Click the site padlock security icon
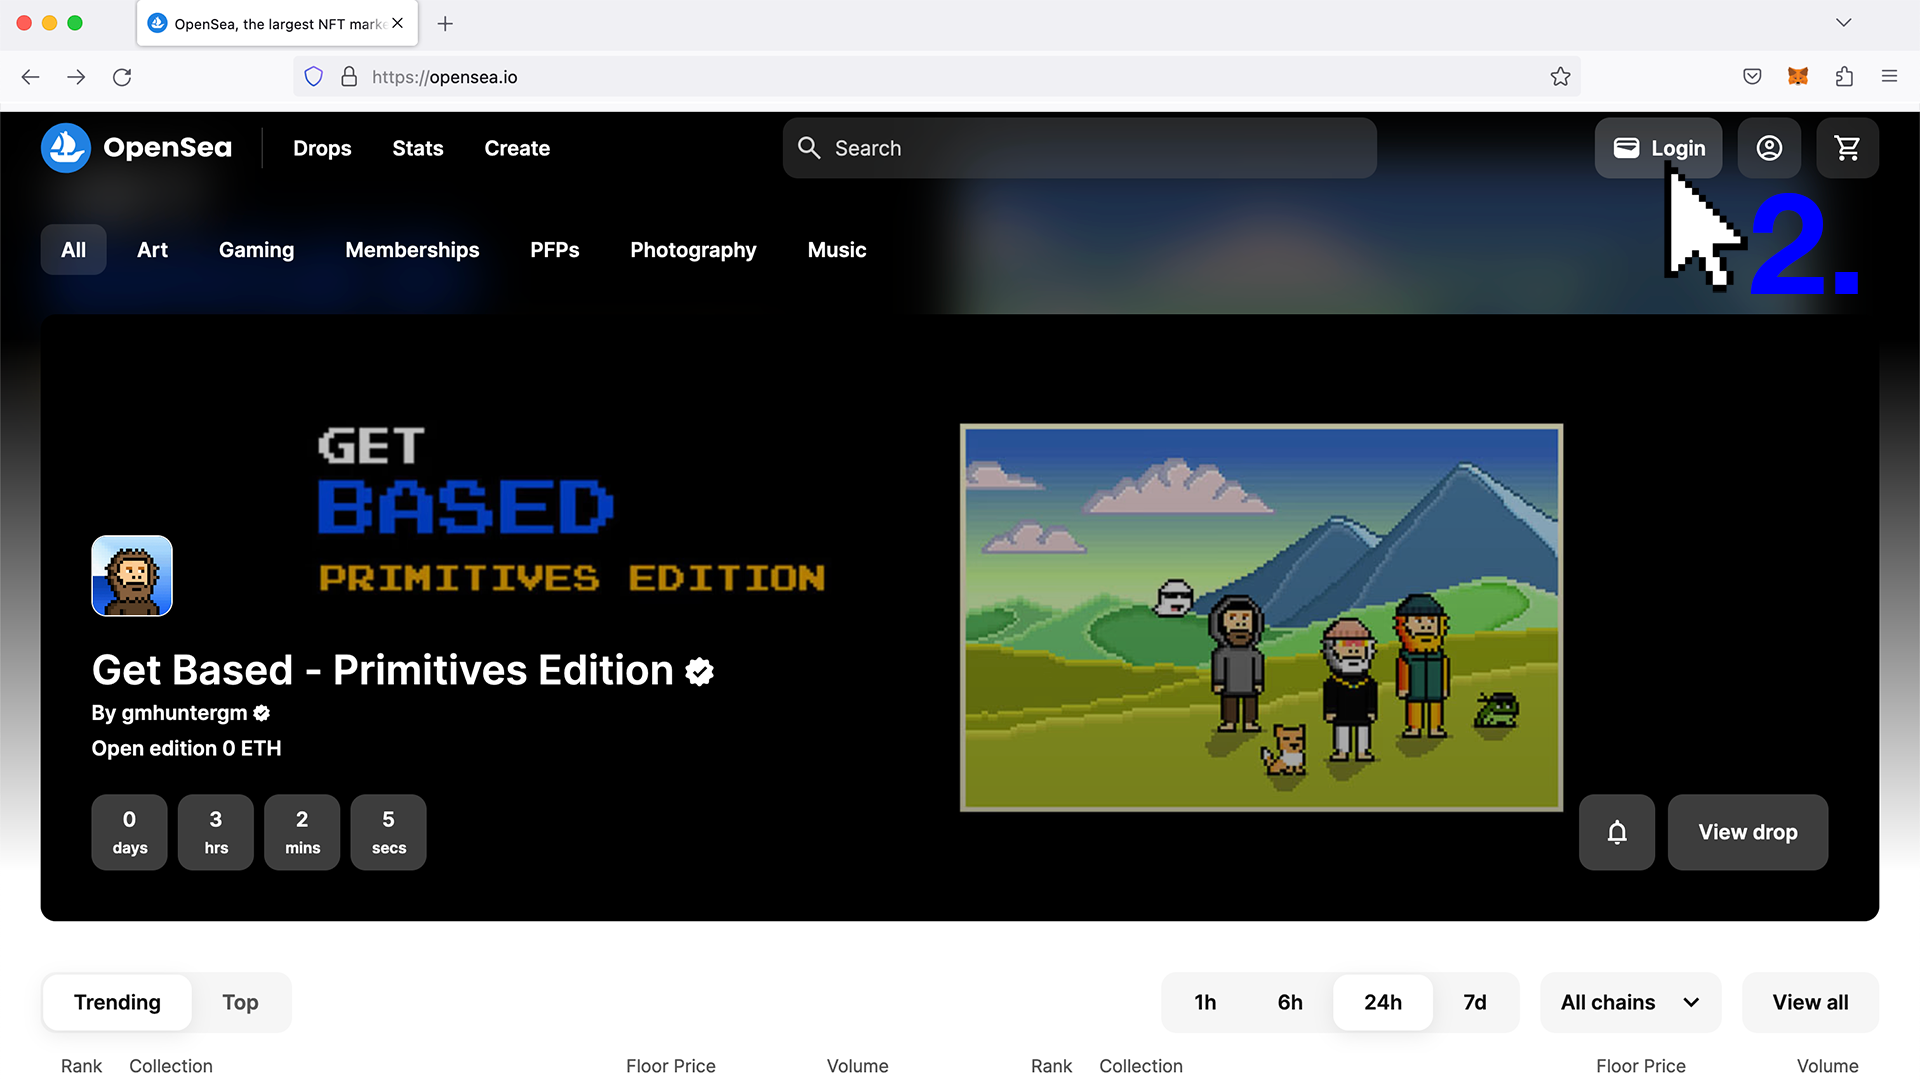This screenshot has width=1920, height=1080. (349, 77)
